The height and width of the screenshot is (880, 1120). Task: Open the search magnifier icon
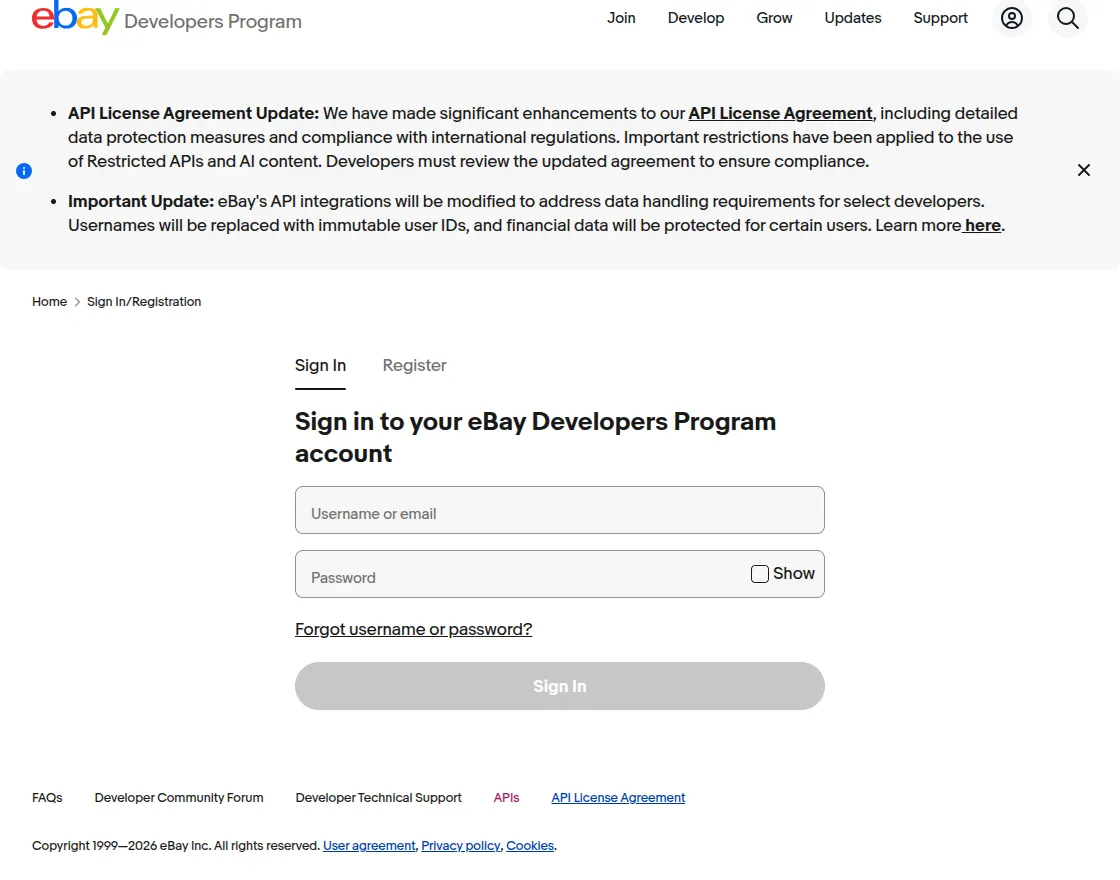pyautogui.click(x=1067, y=18)
